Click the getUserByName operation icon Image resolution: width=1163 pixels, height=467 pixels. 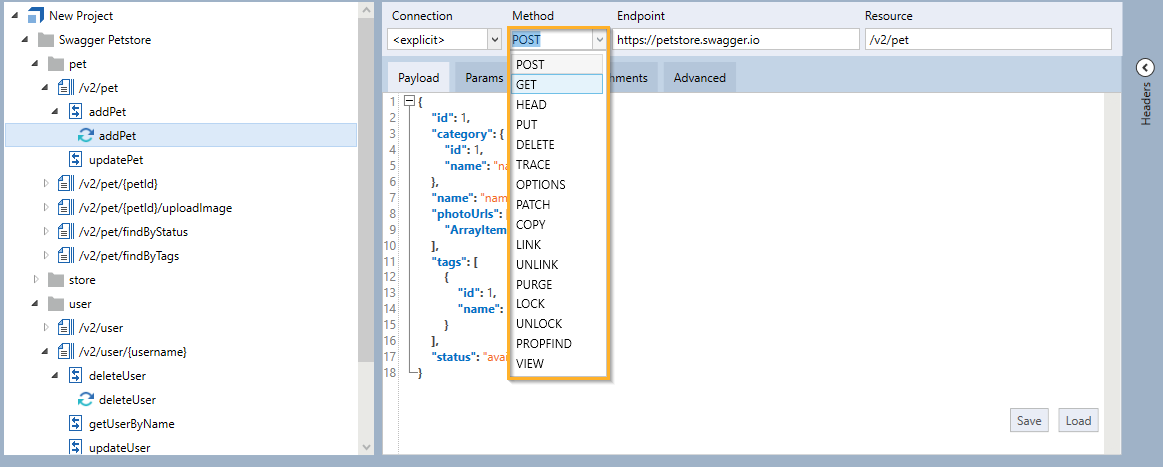[x=76, y=424]
